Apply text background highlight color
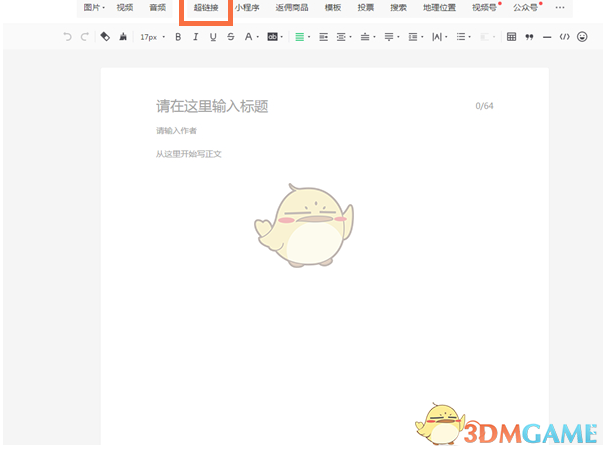Screen dimensions: 608x452 [x=273, y=37]
